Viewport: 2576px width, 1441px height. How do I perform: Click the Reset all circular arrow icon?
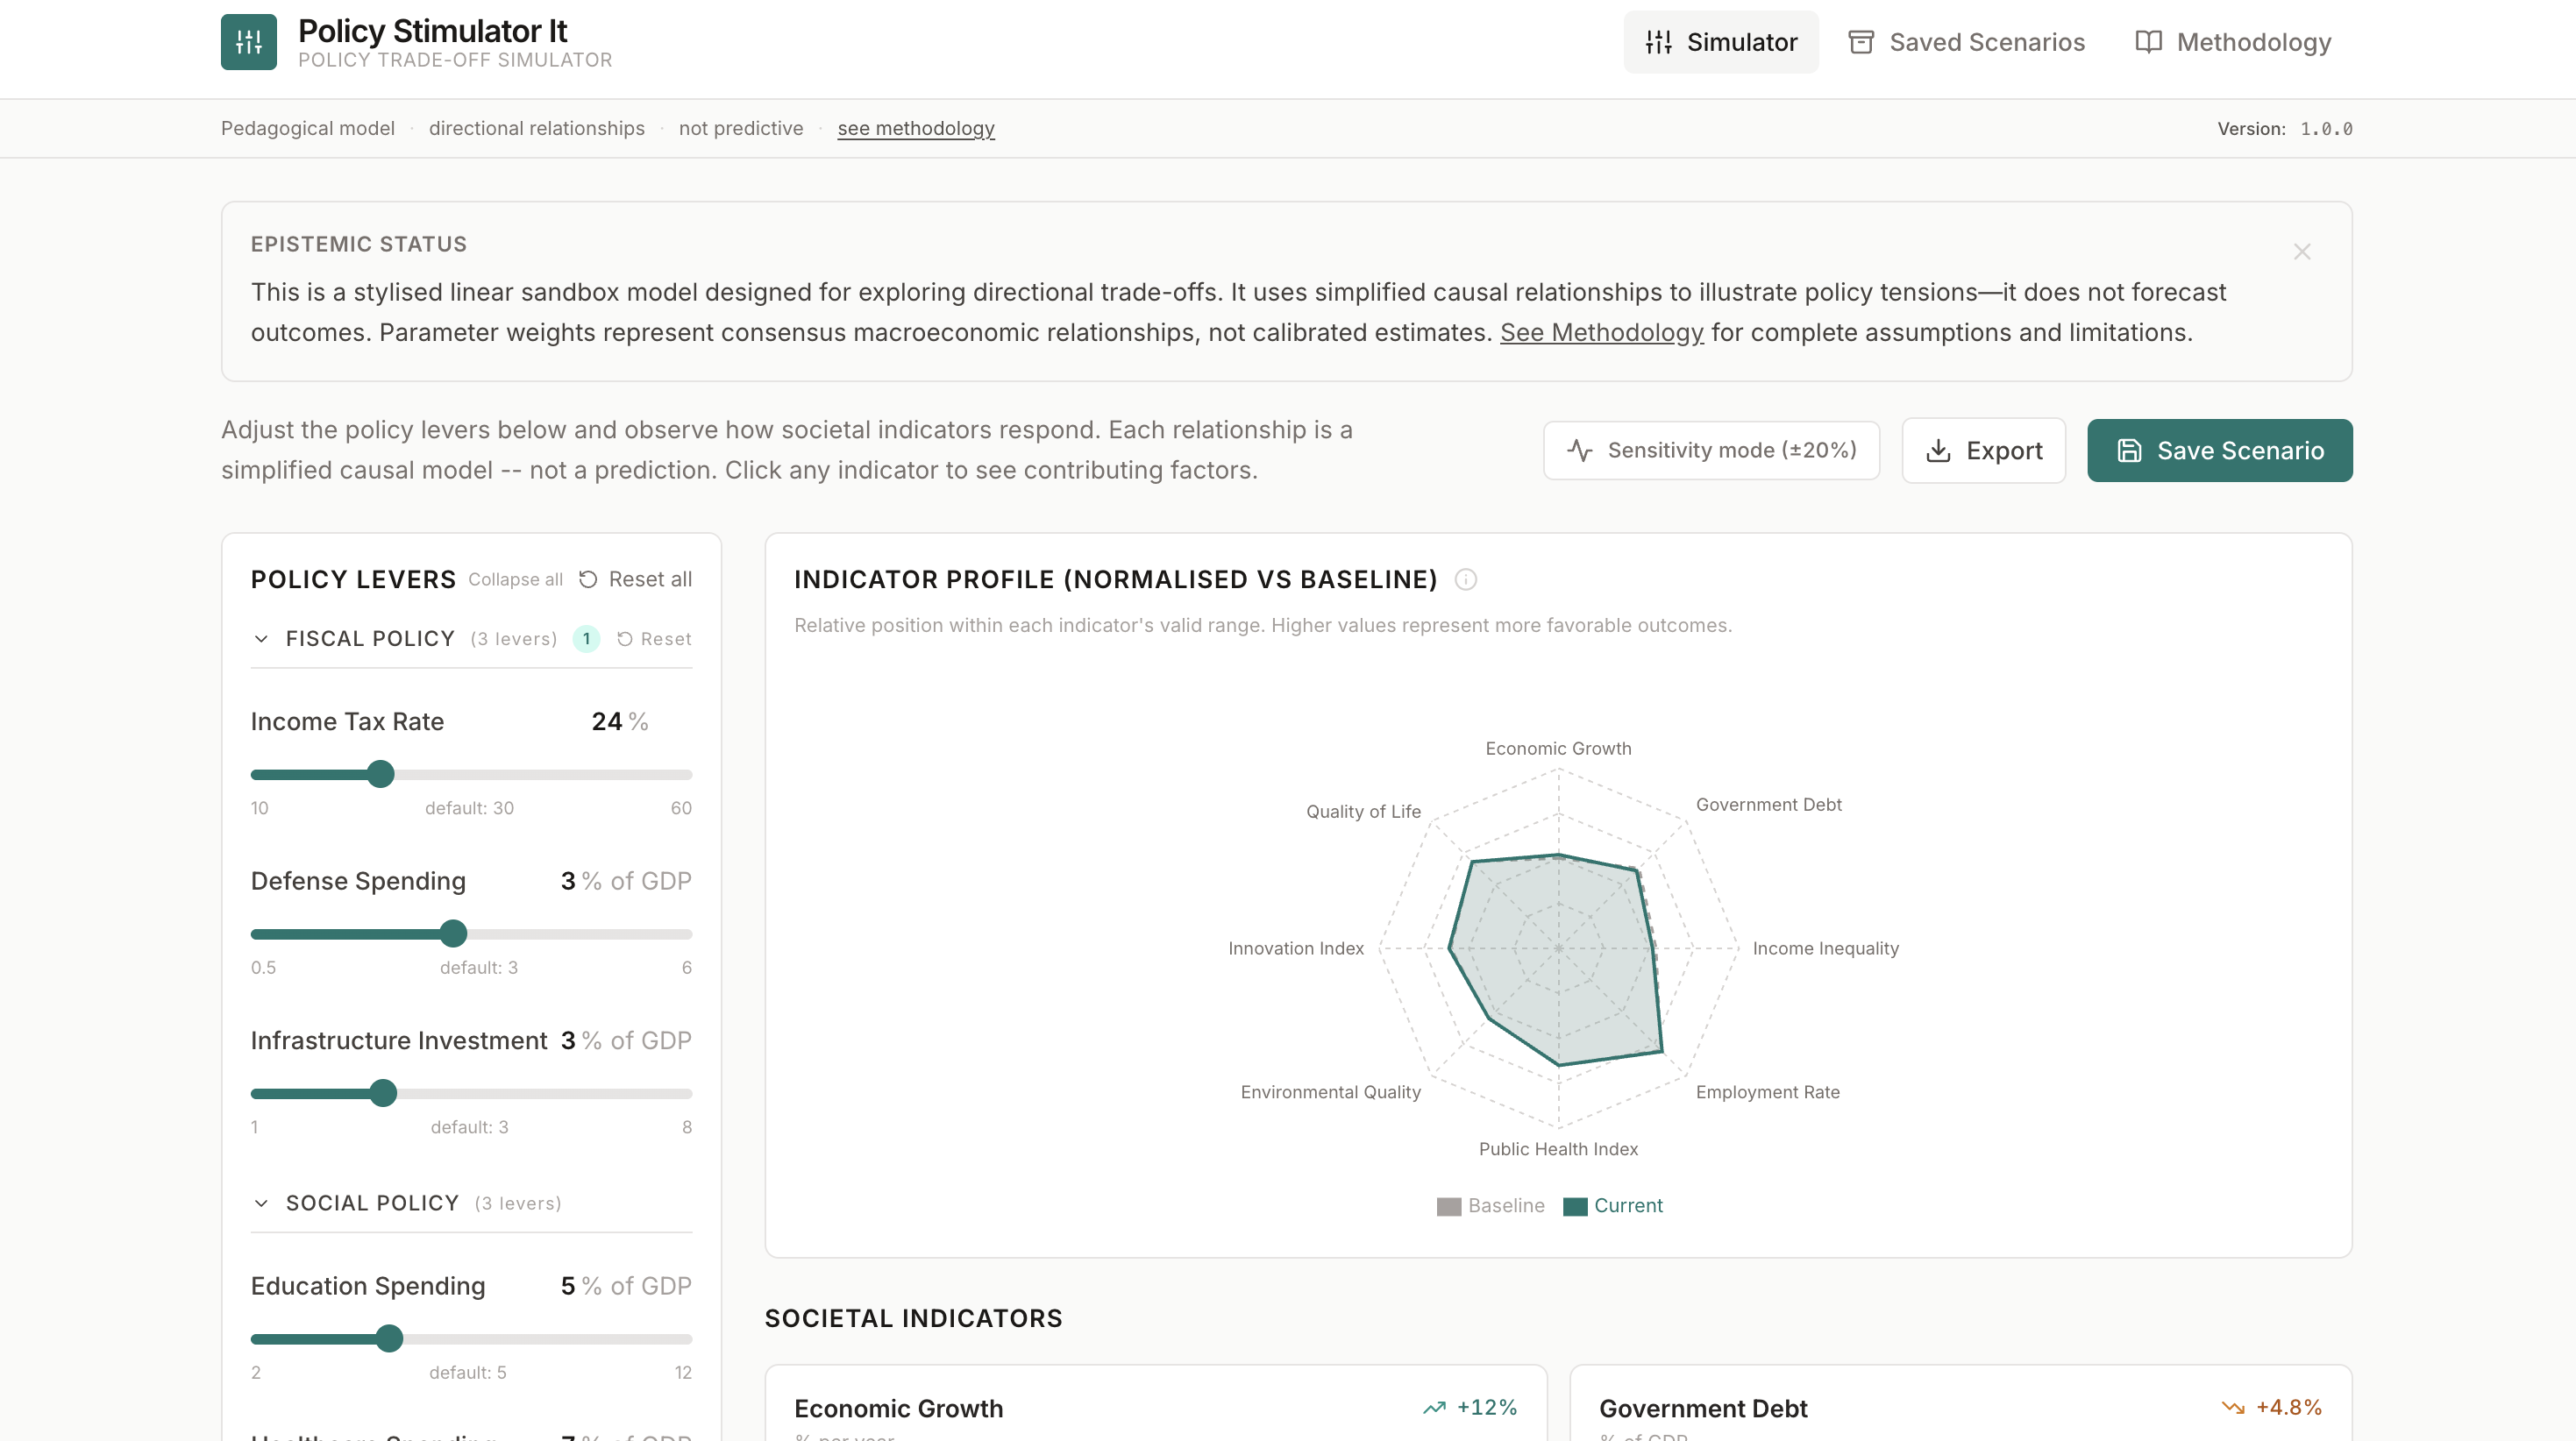click(588, 580)
